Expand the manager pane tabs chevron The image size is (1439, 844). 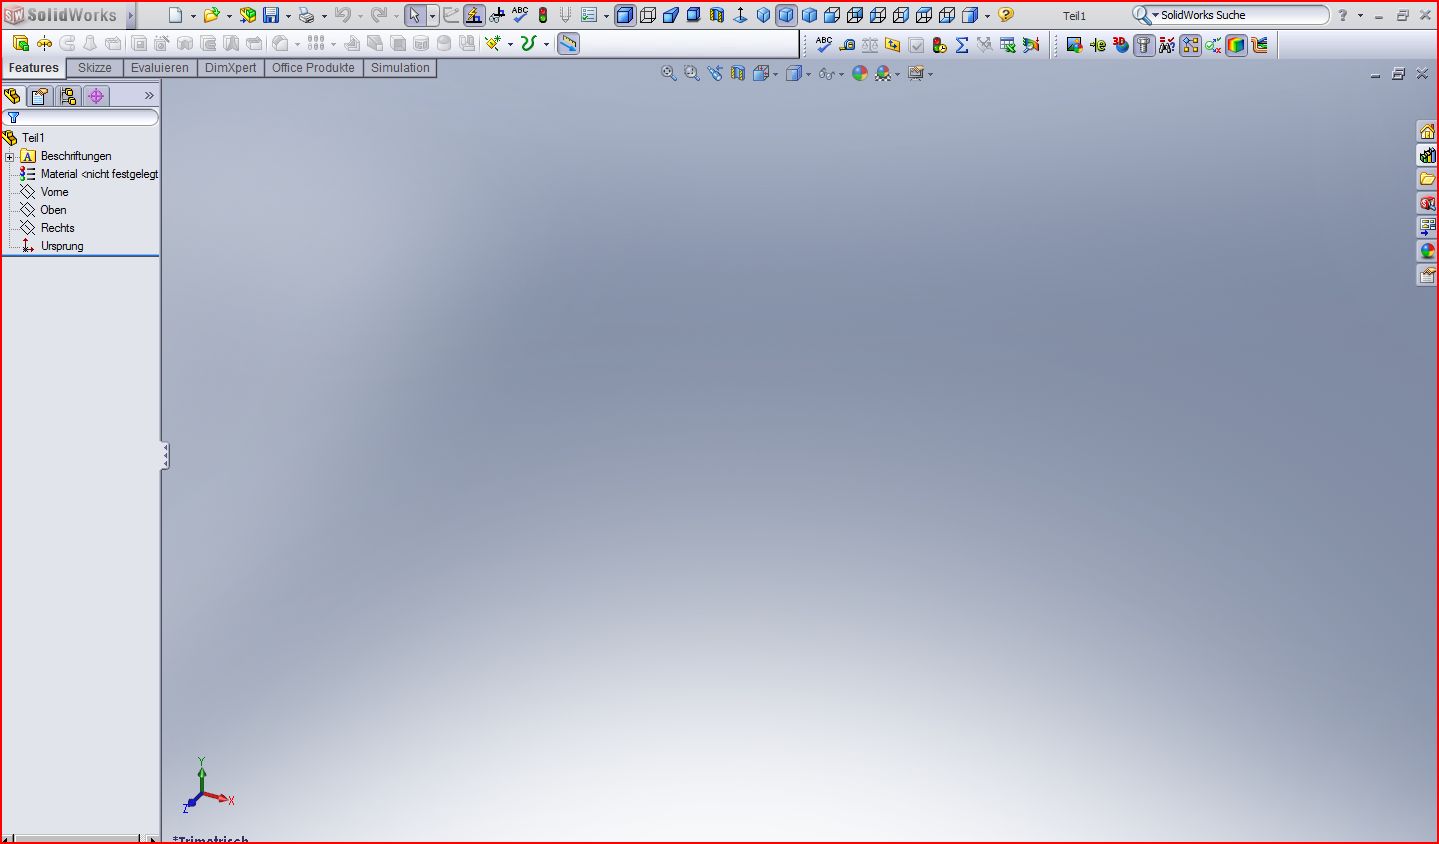point(149,96)
